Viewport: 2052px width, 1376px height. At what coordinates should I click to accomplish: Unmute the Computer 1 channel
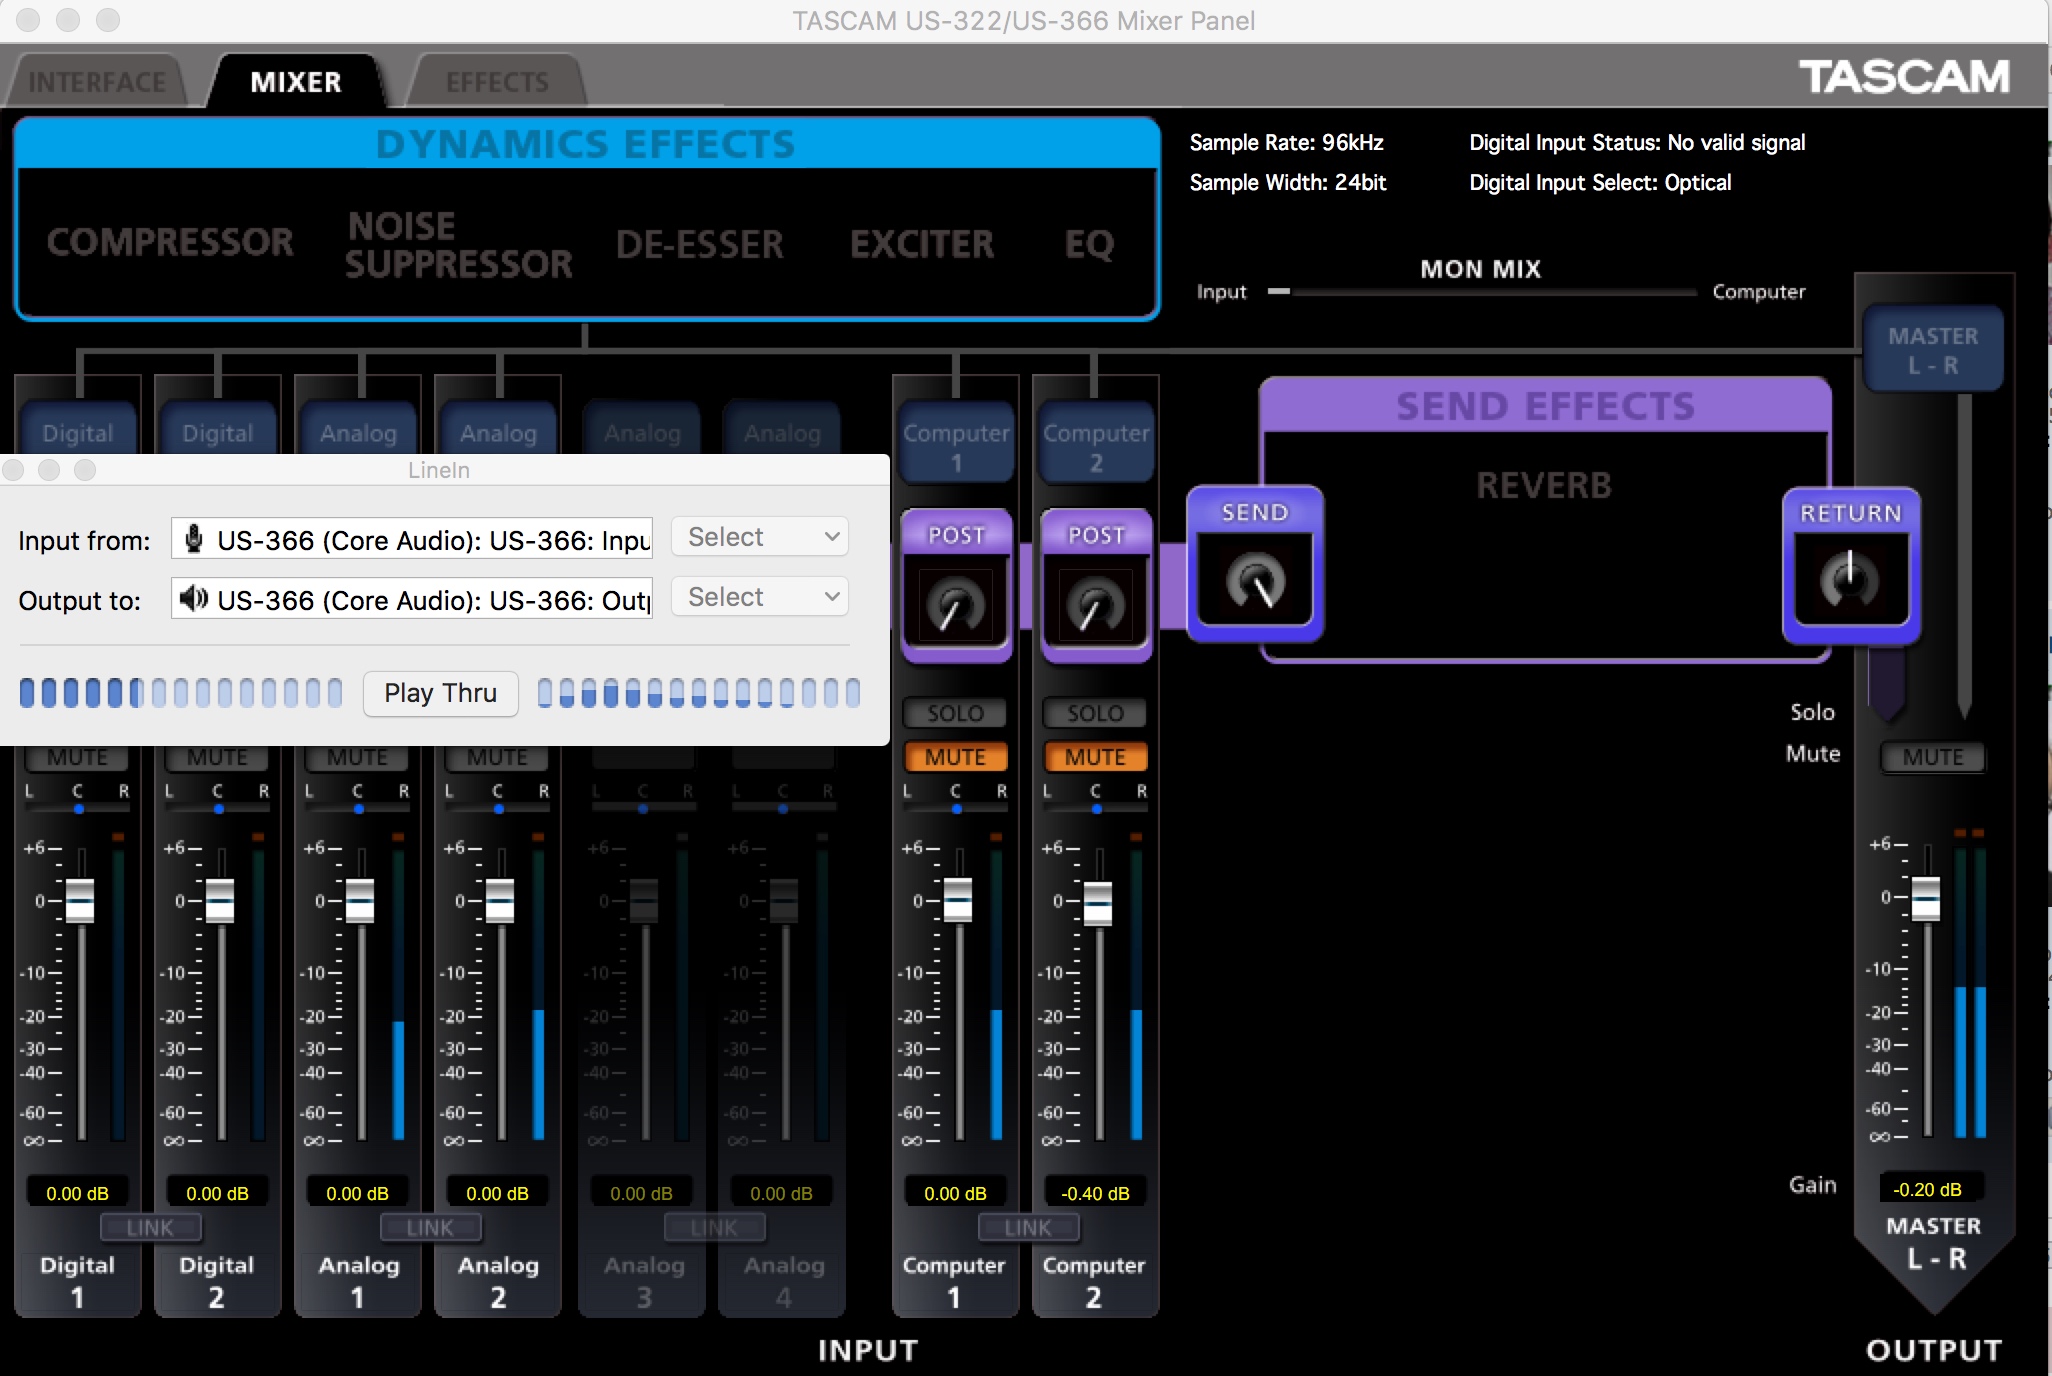955,757
